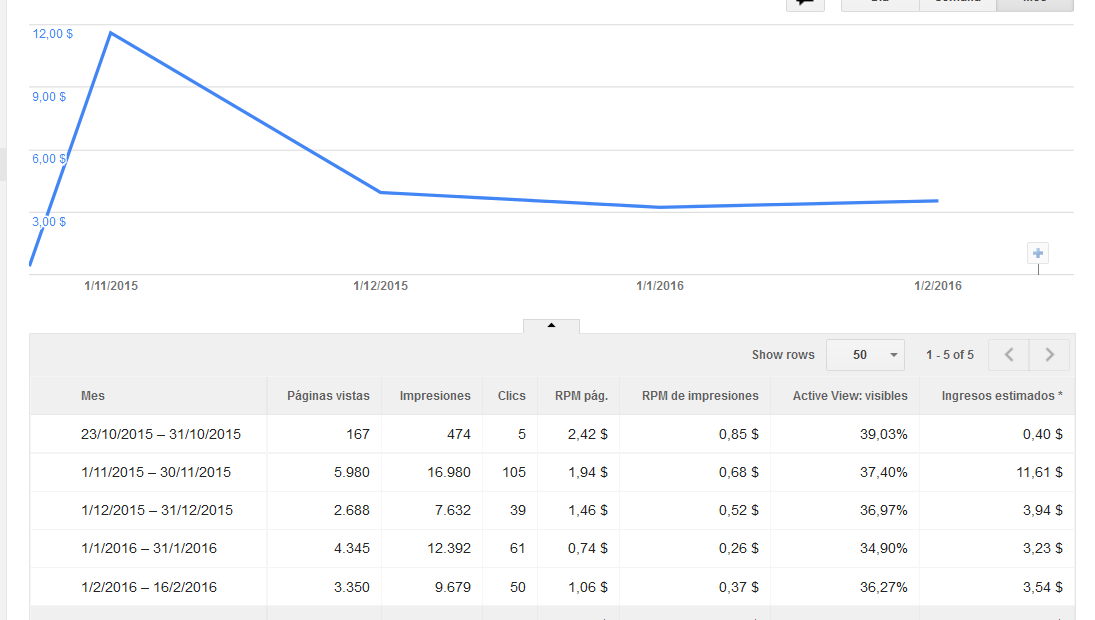Click the blue plus icon on chart
Screen dimensions: 1095x620
tap(1038, 253)
